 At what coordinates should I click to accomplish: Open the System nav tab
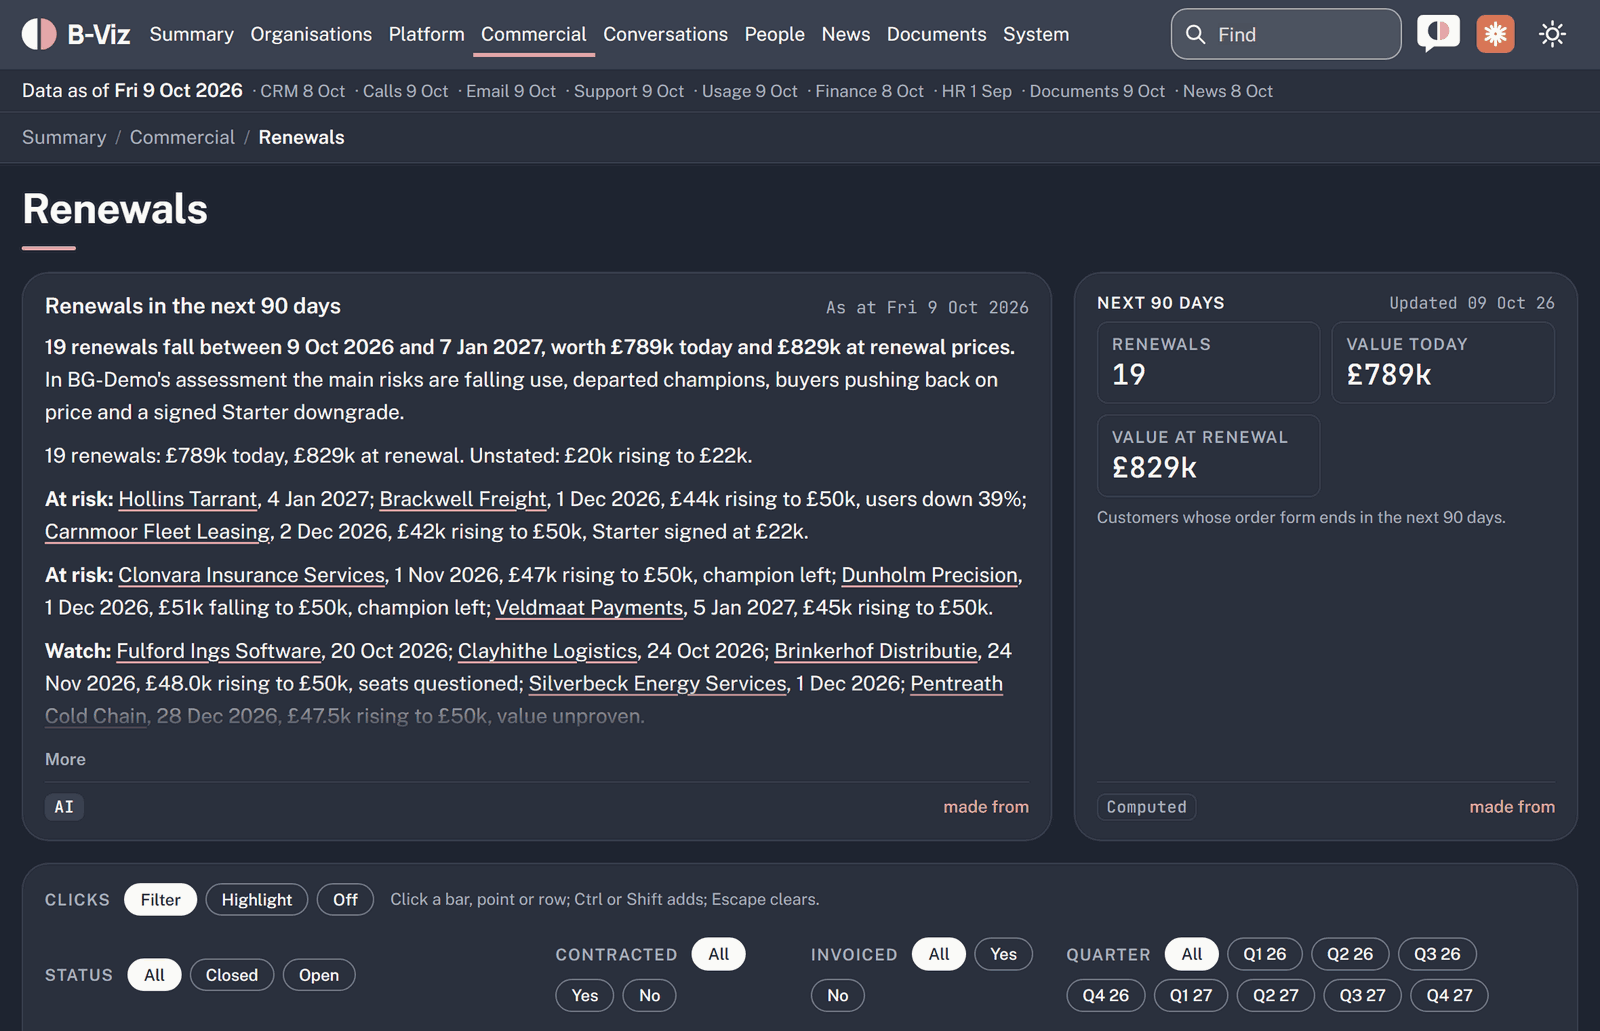click(1036, 34)
